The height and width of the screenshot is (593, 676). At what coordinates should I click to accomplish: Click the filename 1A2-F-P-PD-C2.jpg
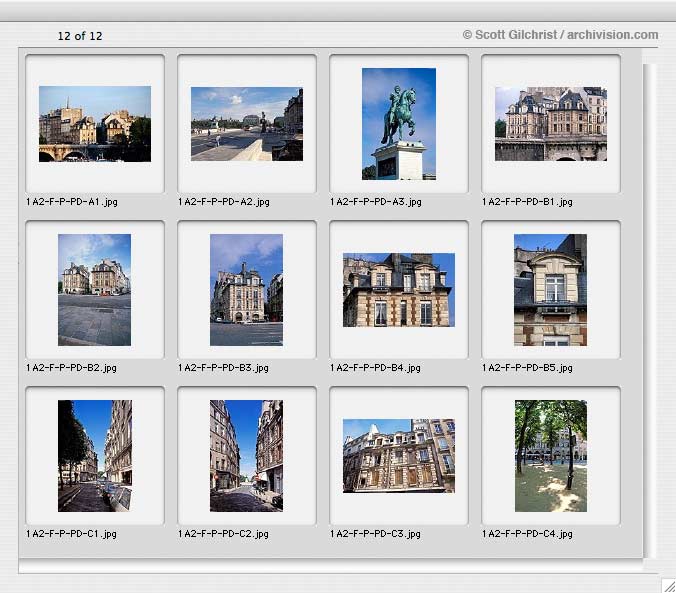pyautogui.click(x=223, y=534)
